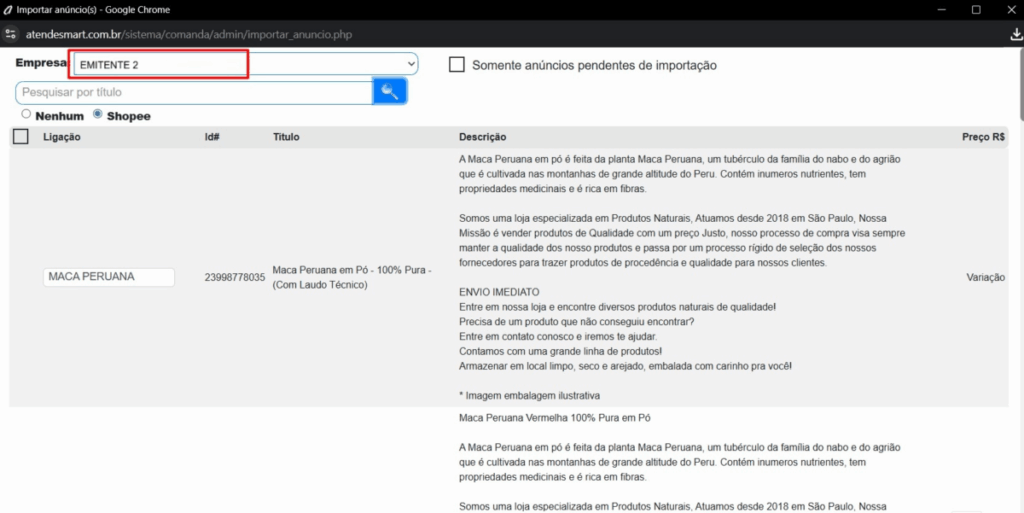The height and width of the screenshot is (513, 1024).
Task: Click the id 23998778035 cell
Action: [x=235, y=277]
